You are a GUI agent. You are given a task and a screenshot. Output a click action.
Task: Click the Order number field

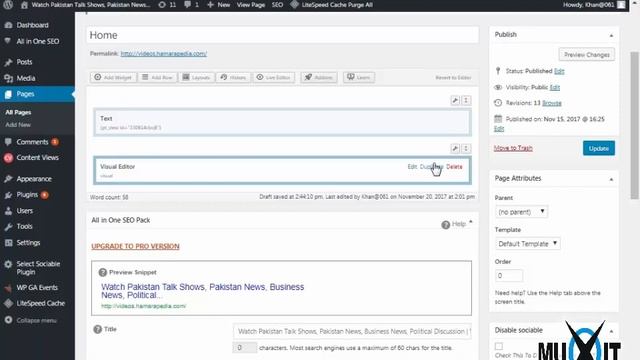coord(509,276)
